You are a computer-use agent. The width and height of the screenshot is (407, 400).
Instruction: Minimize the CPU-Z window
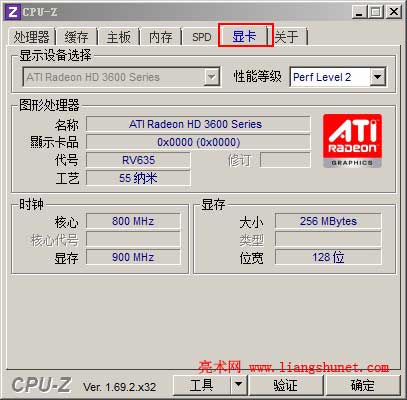point(359,12)
